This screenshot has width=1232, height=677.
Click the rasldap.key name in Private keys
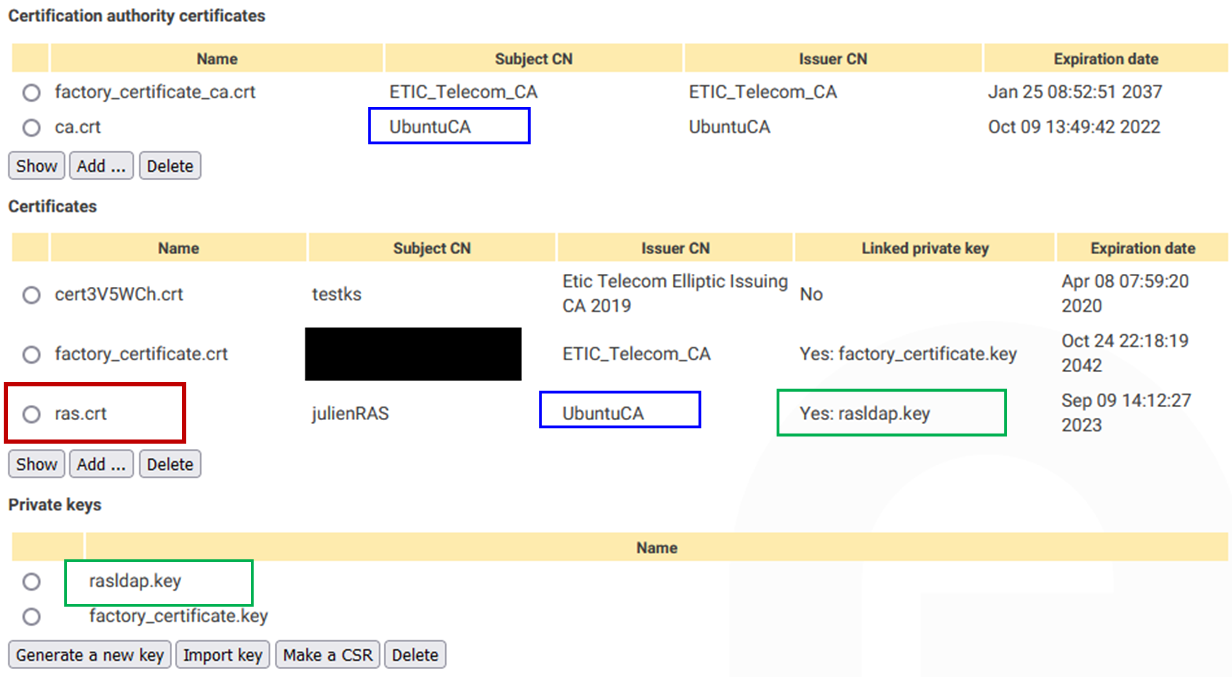pyautogui.click(x=135, y=581)
